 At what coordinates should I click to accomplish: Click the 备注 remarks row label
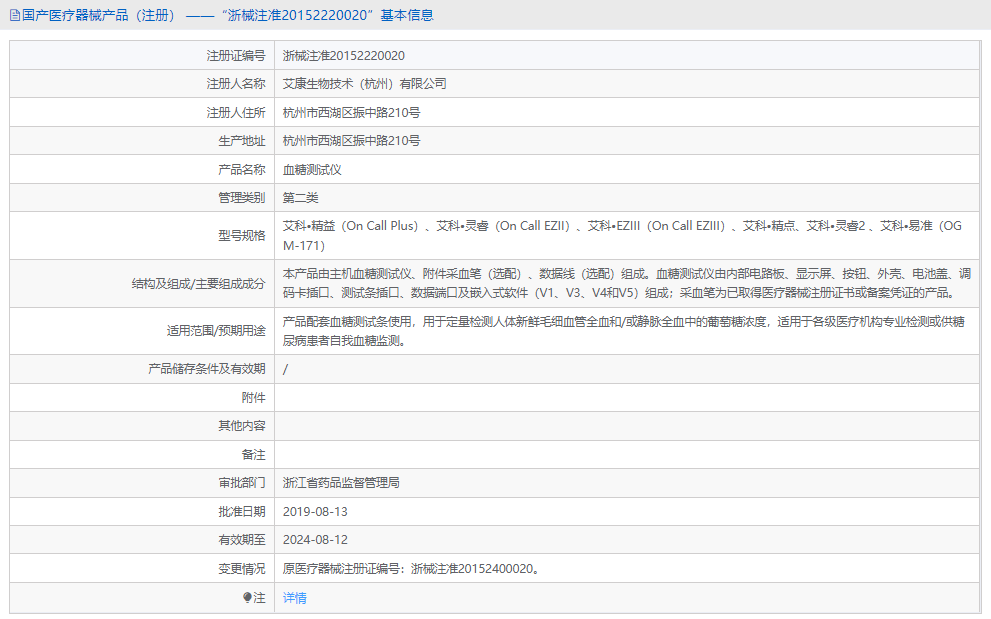pos(255,454)
